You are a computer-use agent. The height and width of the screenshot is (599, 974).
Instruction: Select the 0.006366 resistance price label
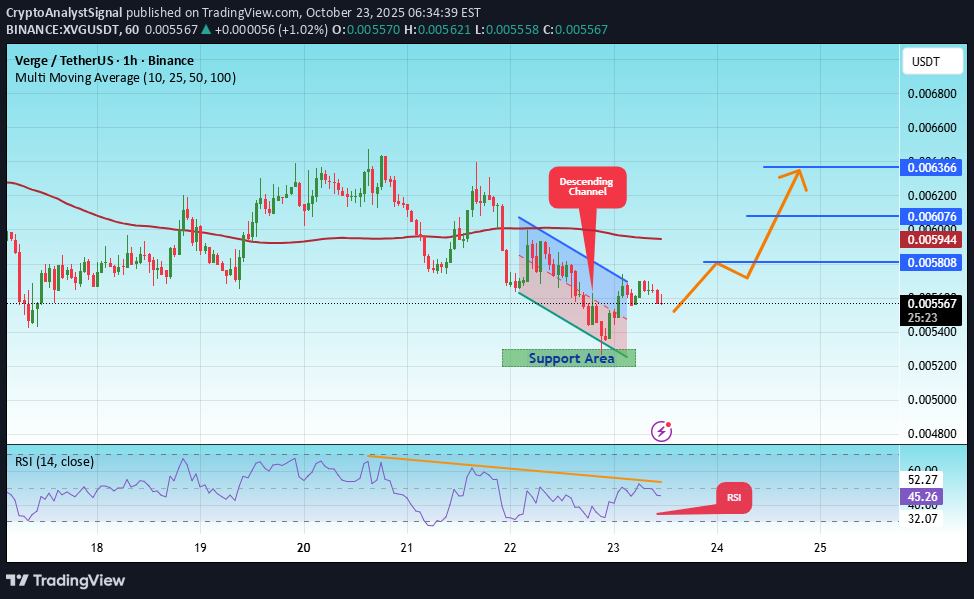click(x=930, y=168)
